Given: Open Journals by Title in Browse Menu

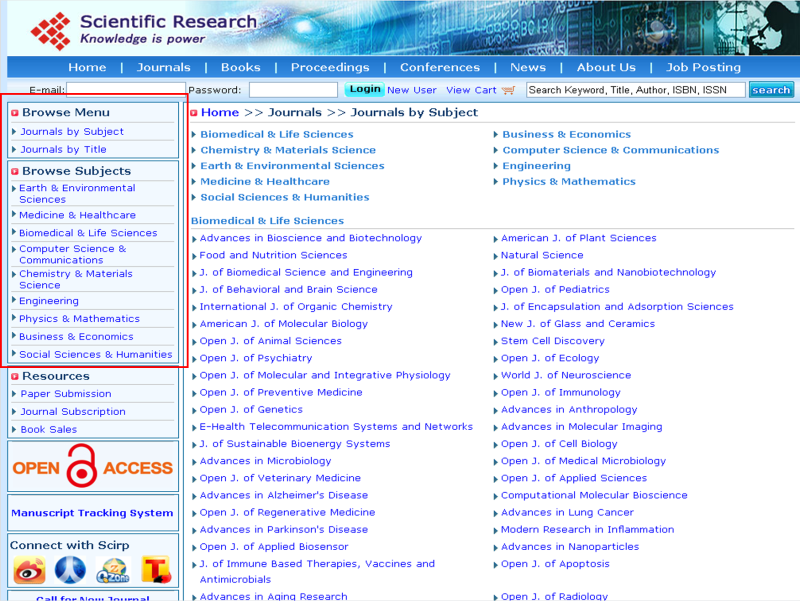Looking at the screenshot, I should click(63, 149).
